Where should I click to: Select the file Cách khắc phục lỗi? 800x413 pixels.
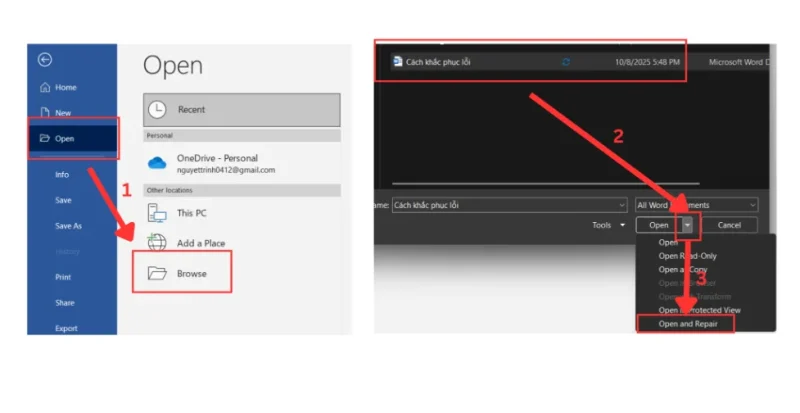coord(441,62)
